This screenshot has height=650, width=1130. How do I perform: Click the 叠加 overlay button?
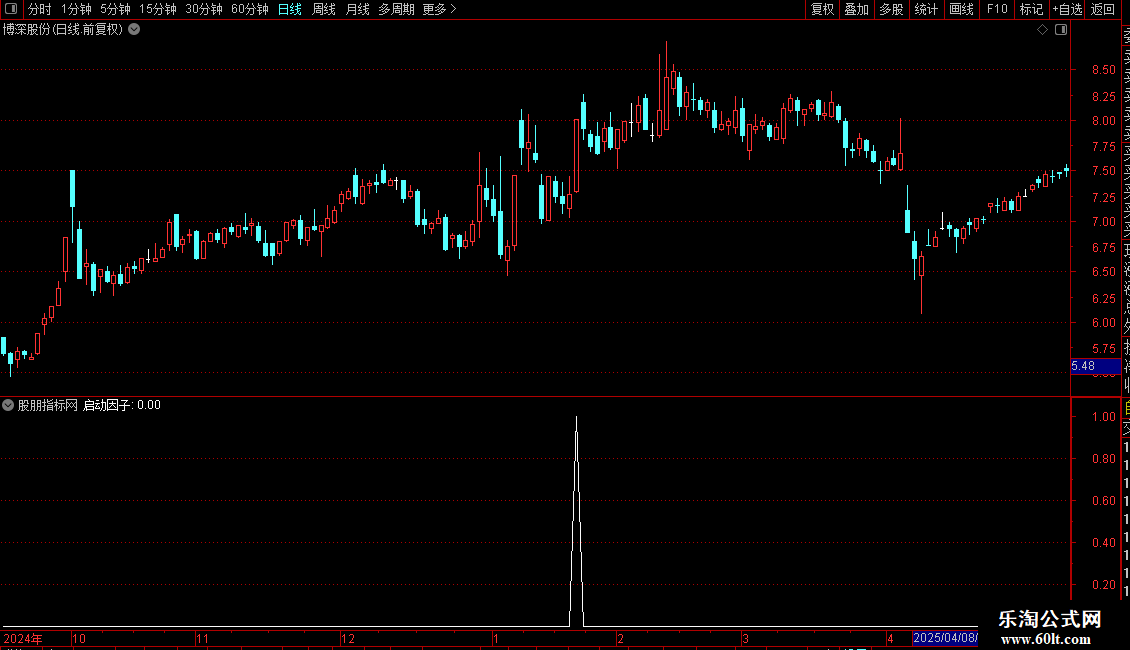(x=856, y=9)
